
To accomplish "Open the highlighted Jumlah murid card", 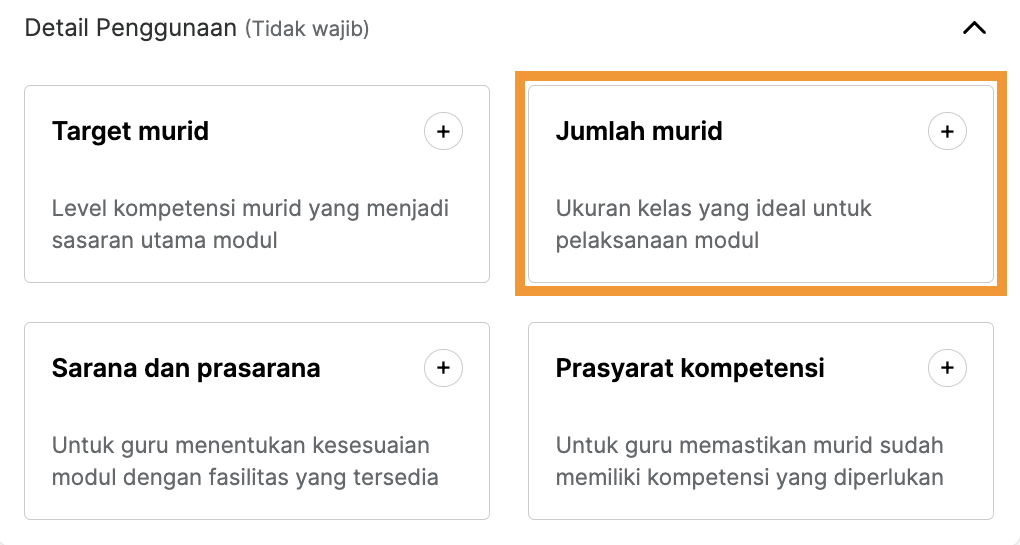I will pos(760,184).
